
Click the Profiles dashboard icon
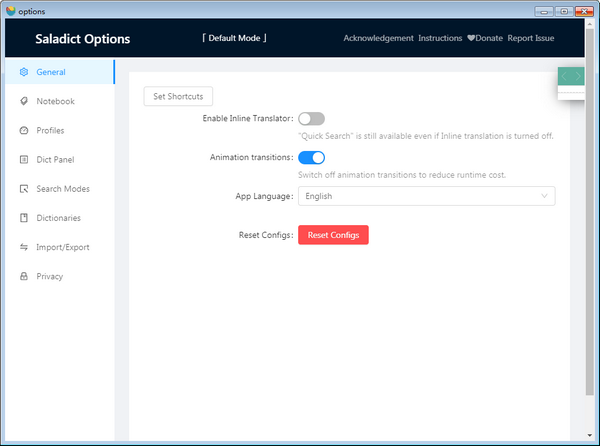(24, 130)
